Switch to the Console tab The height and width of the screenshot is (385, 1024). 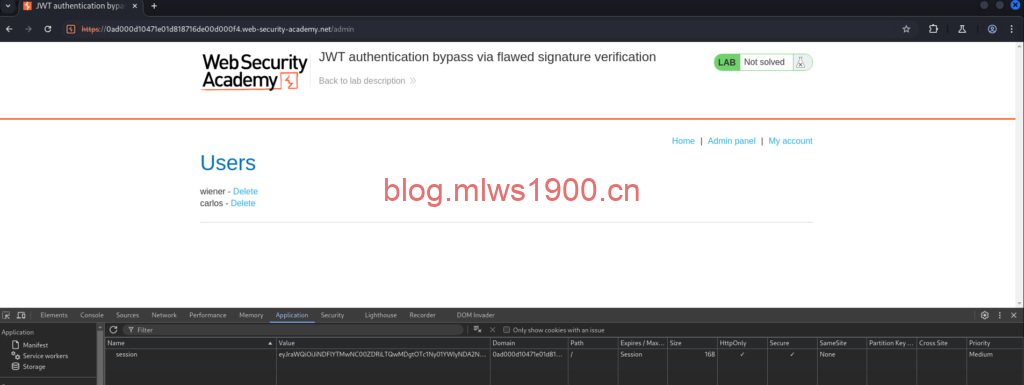[x=92, y=315]
